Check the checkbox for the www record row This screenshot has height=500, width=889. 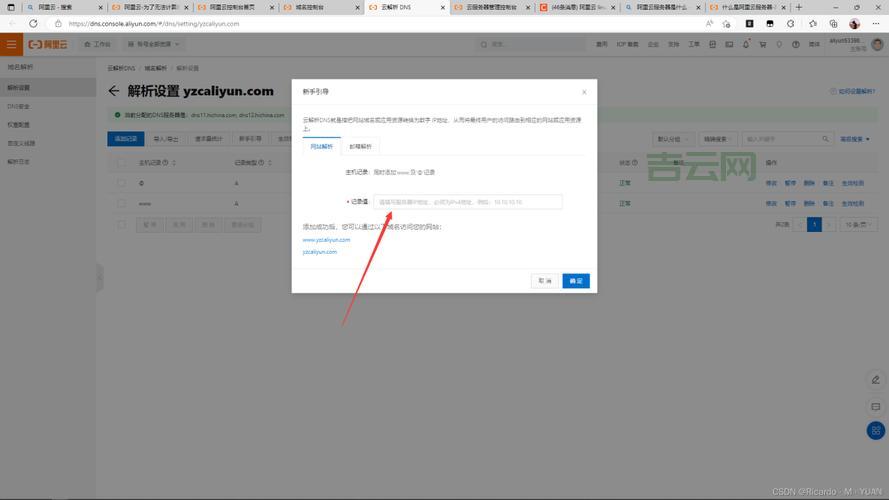tap(122, 203)
